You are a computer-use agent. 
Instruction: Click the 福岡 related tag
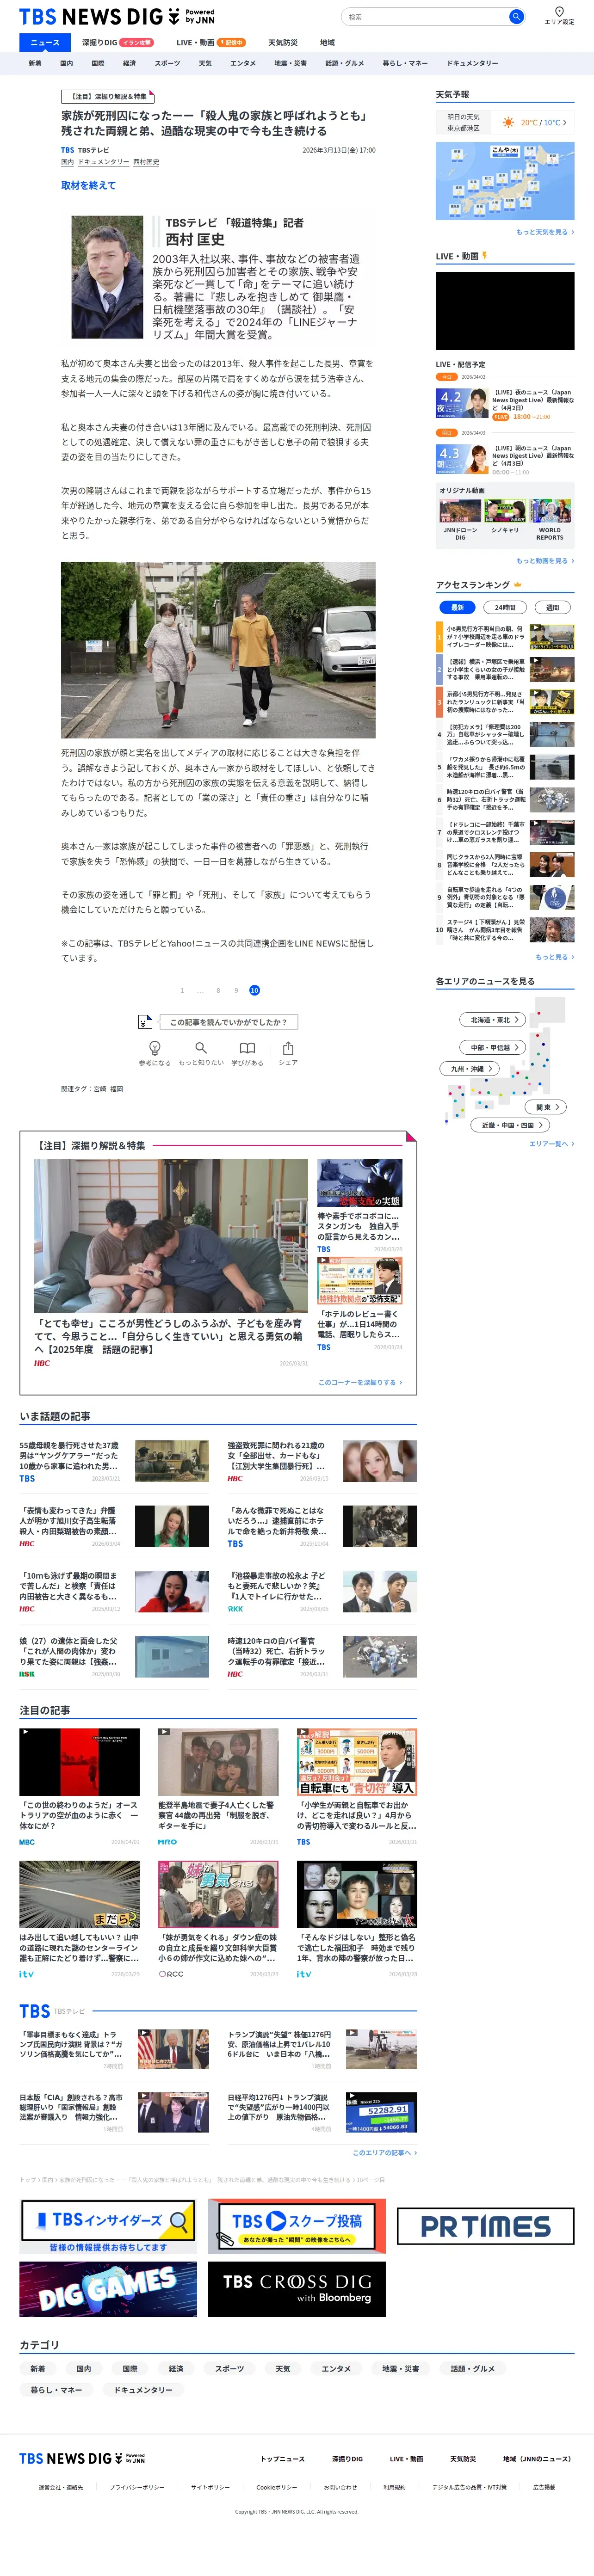[117, 1089]
